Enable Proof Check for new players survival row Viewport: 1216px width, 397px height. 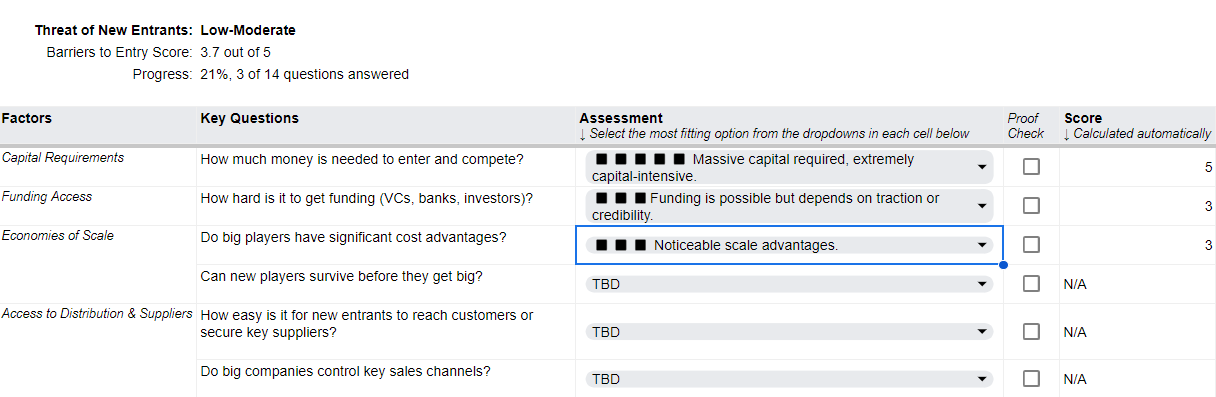coord(1031,284)
